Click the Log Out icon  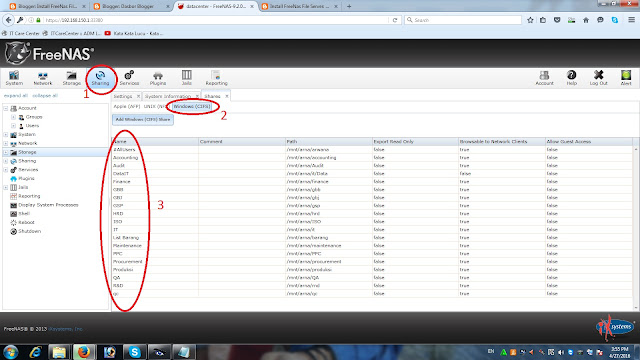(x=598, y=78)
